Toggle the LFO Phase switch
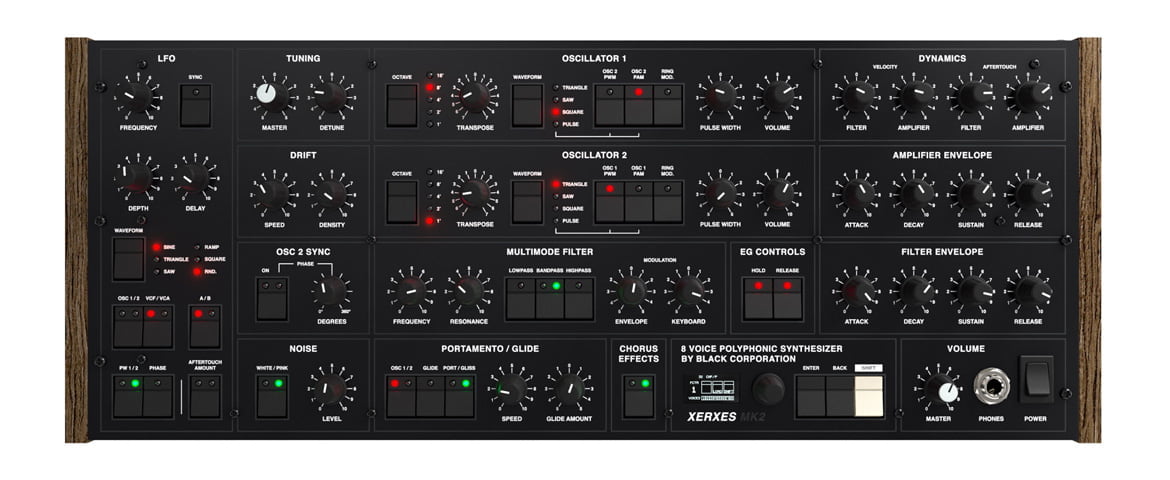The image size is (1170, 480). 158,396
